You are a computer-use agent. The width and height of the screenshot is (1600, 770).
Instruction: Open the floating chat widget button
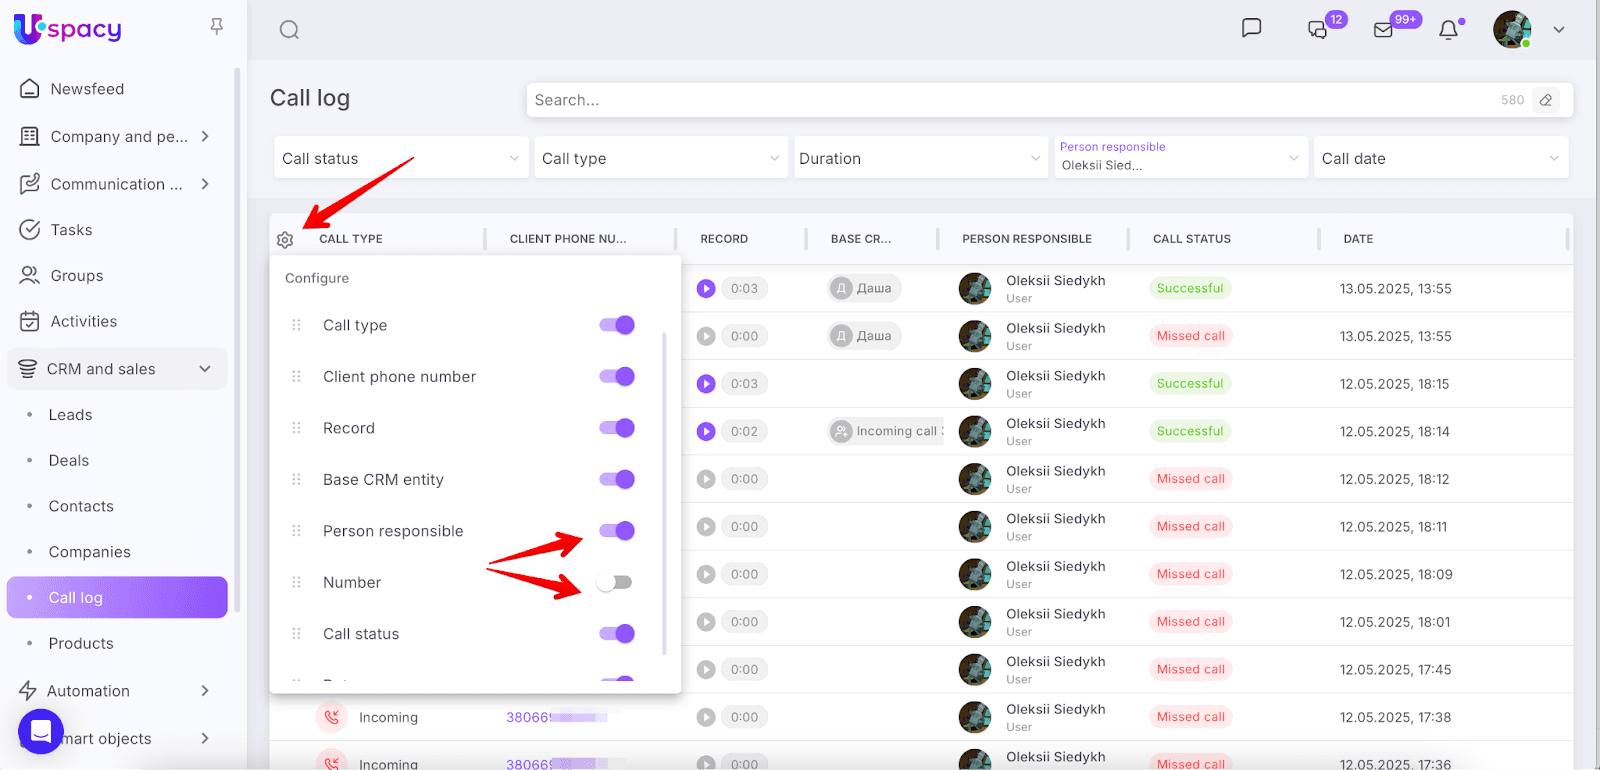[x=41, y=732]
